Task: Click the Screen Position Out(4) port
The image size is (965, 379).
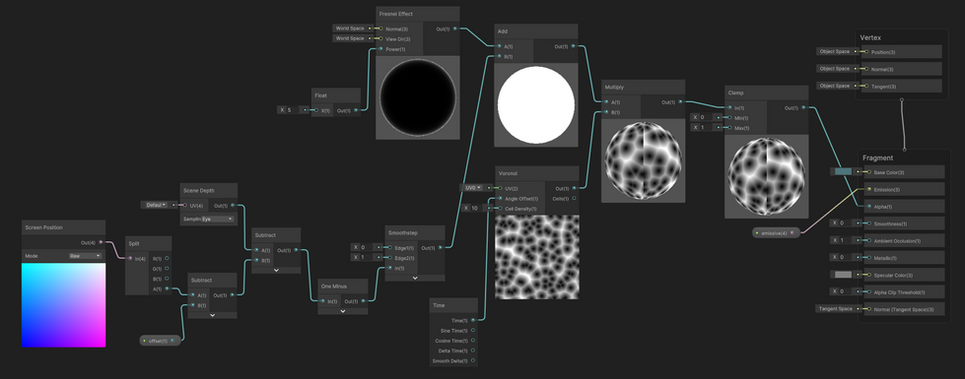Action: 101,242
